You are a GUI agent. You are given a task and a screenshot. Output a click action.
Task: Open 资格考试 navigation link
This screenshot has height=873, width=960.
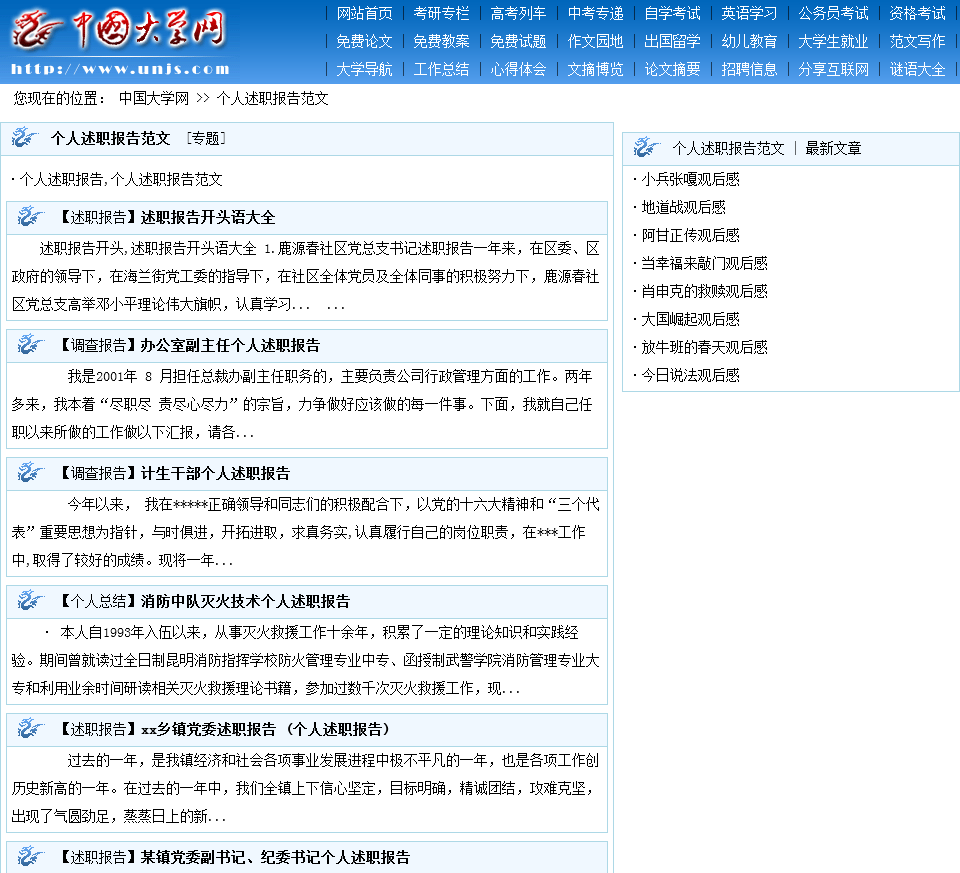pyautogui.click(x=917, y=13)
